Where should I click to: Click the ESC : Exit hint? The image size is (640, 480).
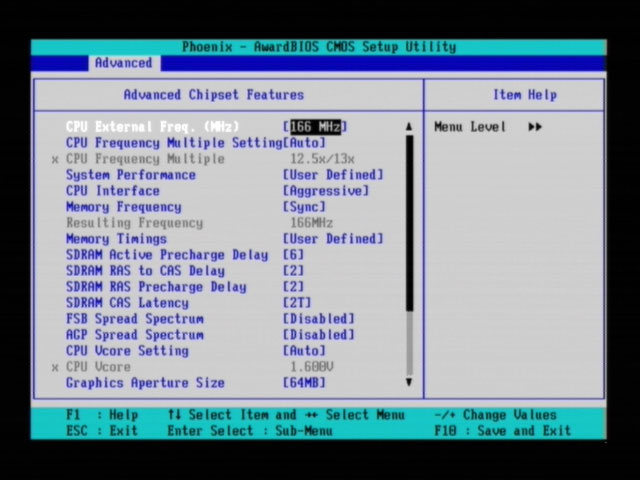(x=102, y=431)
